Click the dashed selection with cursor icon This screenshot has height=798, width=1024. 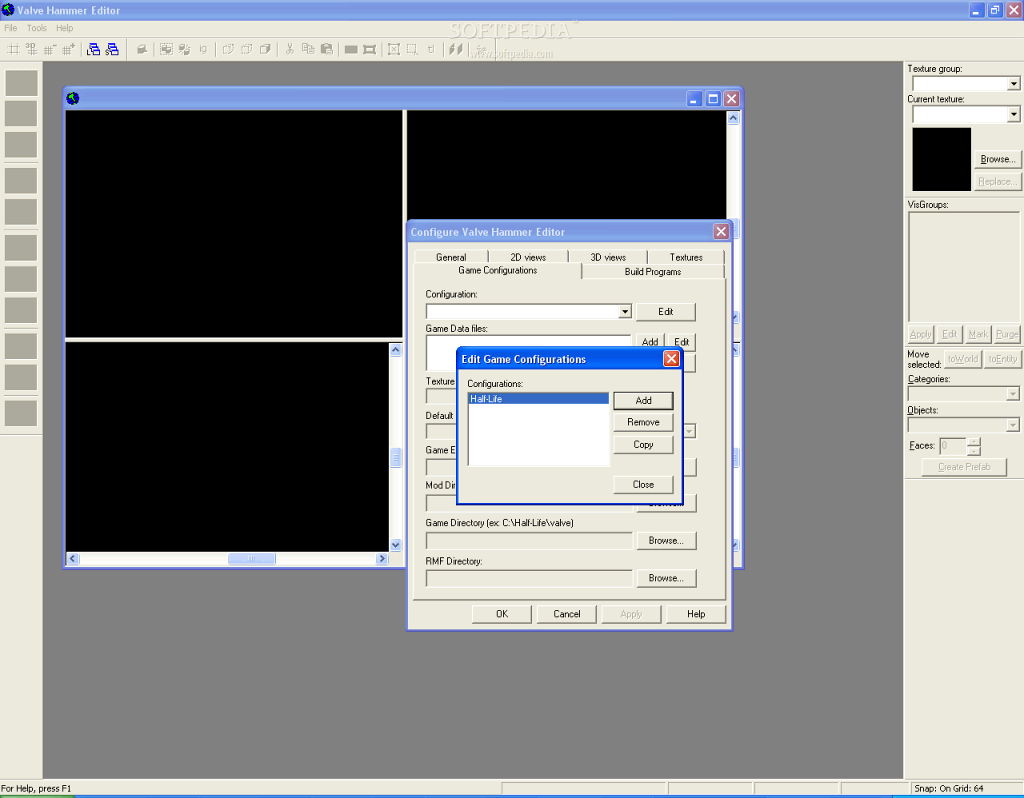(413, 49)
